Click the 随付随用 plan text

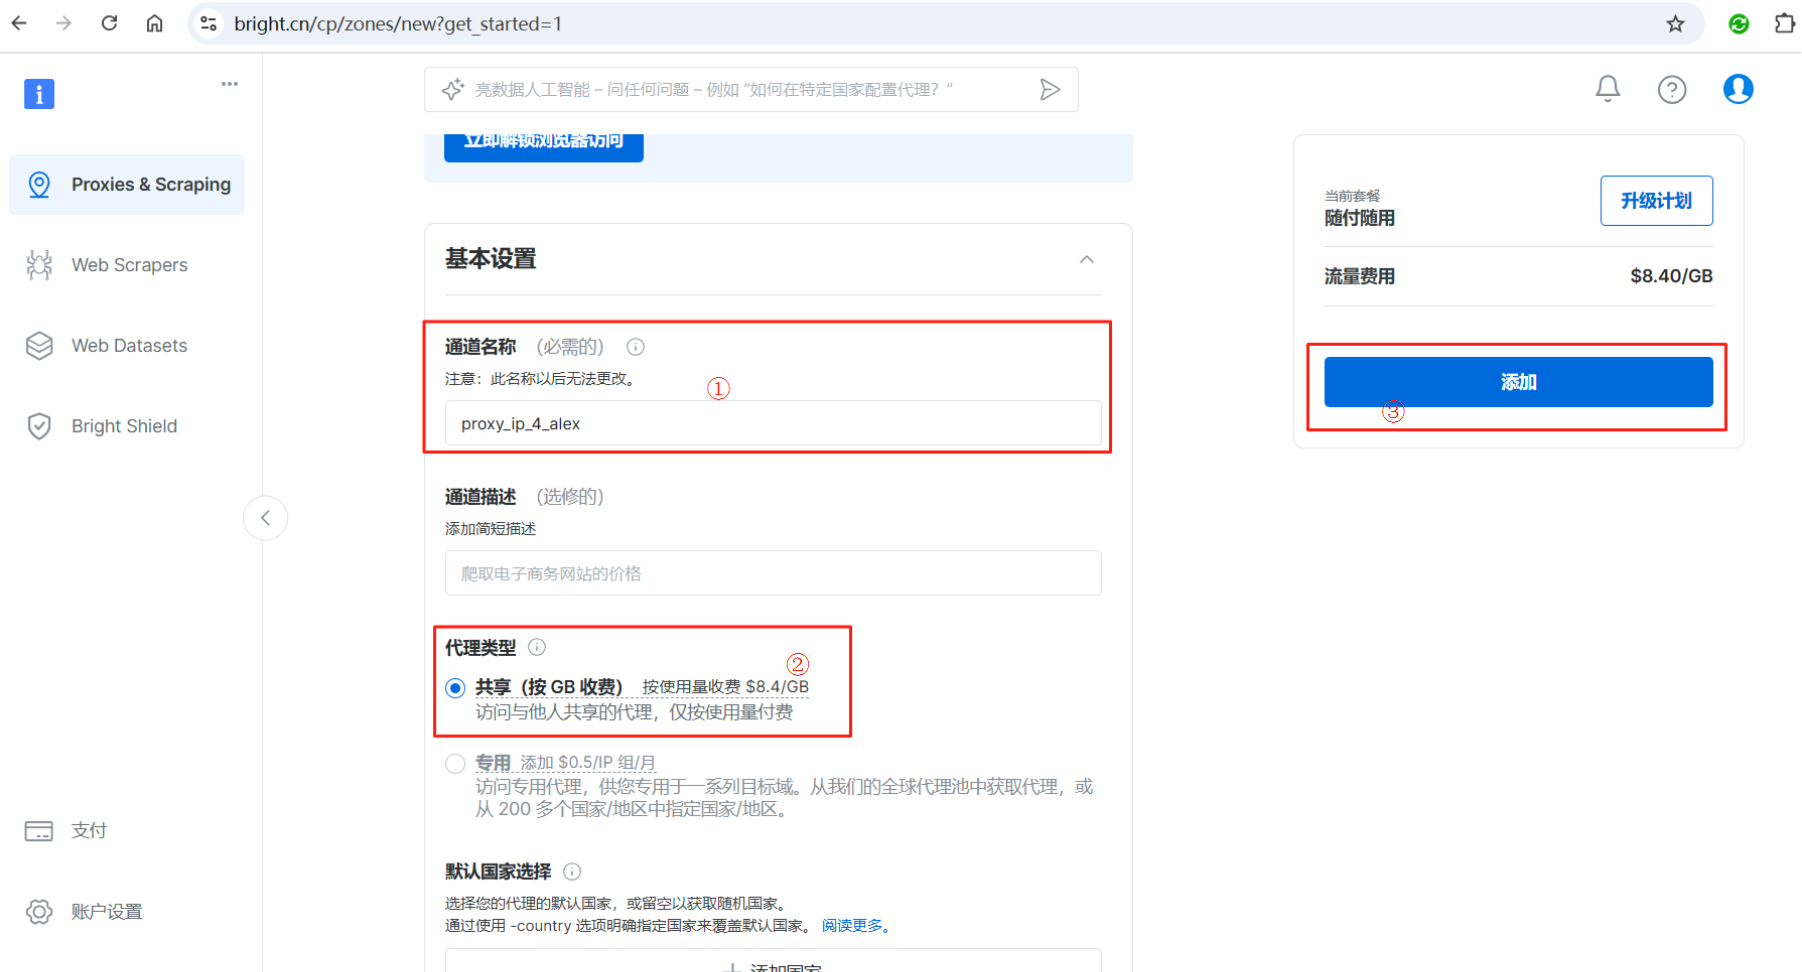(1359, 218)
